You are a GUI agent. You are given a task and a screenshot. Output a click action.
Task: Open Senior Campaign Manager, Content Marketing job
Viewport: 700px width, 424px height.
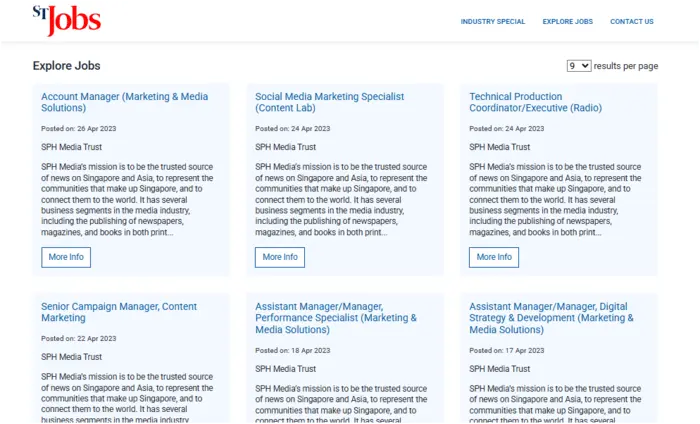click(119, 312)
